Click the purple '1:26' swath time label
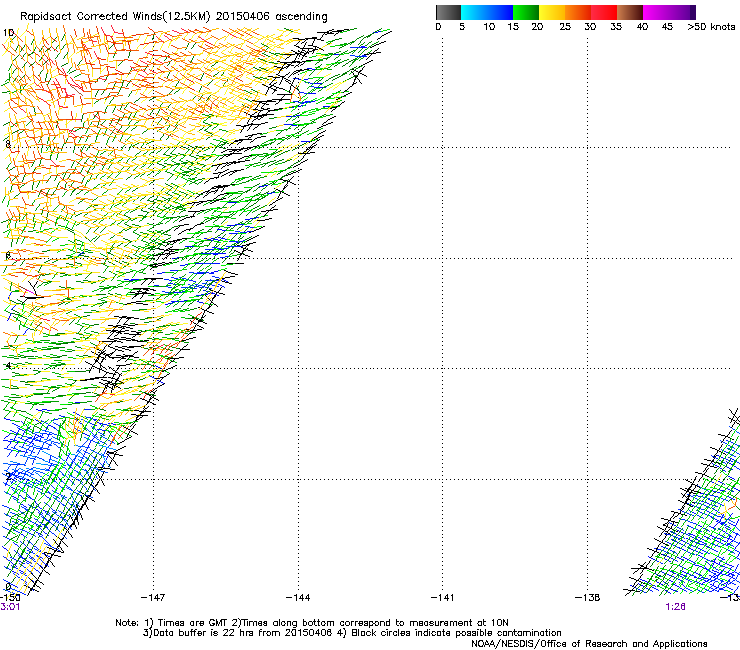Image resolution: width=740 pixels, height=650 pixels. click(x=675, y=607)
